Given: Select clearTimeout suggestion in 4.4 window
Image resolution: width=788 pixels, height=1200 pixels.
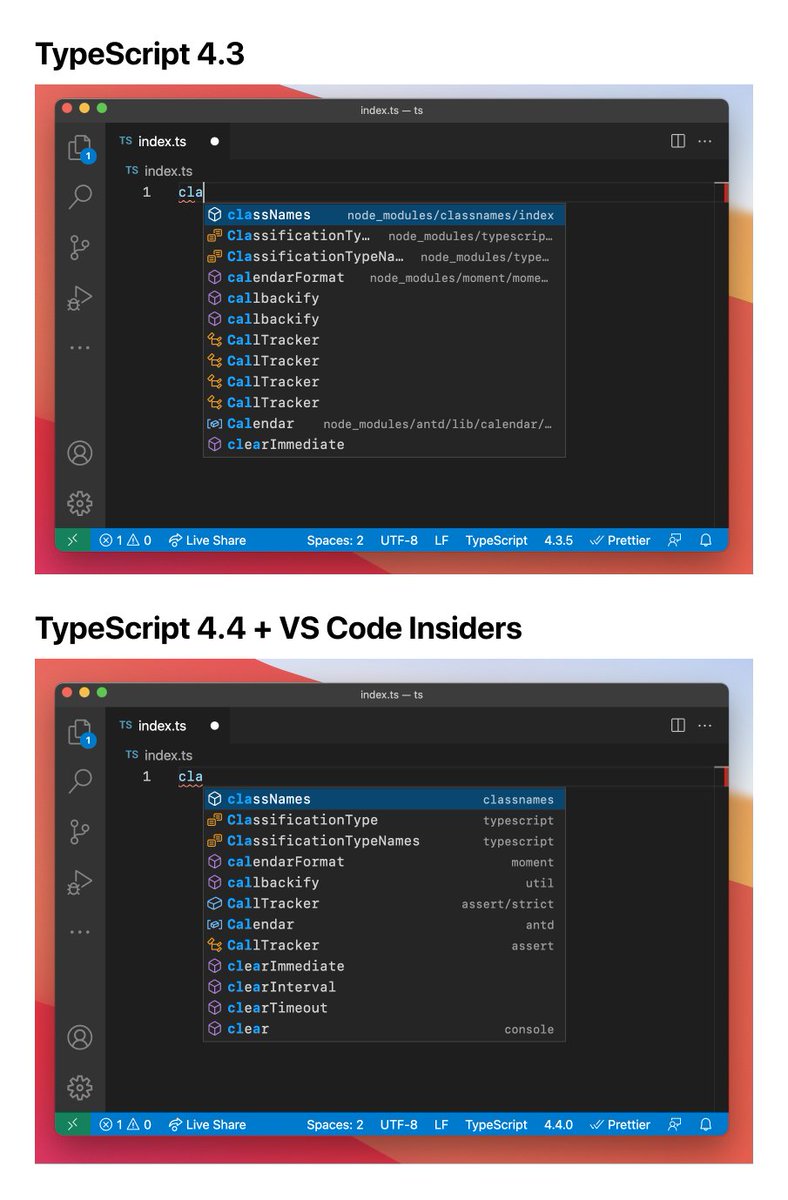Looking at the screenshot, I should pos(384,1008).
